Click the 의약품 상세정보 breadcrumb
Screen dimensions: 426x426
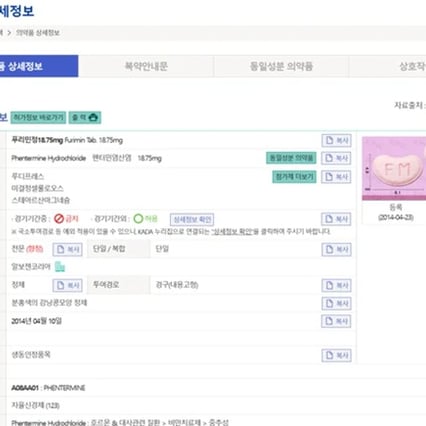click(x=38, y=33)
